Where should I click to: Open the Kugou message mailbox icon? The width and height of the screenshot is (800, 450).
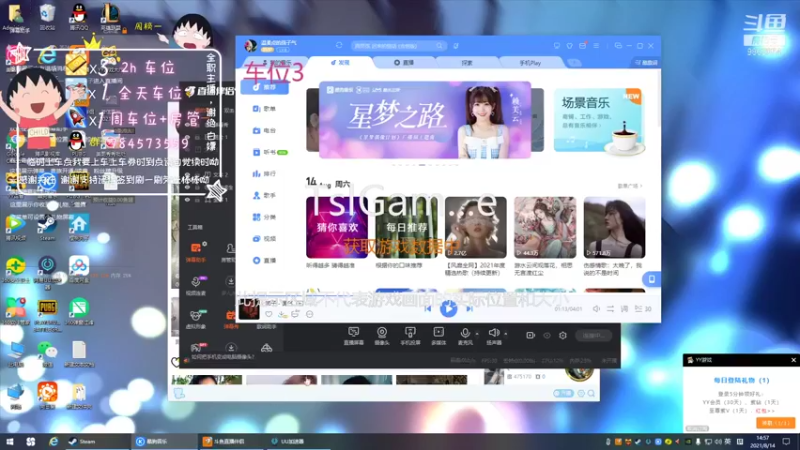click(582, 46)
